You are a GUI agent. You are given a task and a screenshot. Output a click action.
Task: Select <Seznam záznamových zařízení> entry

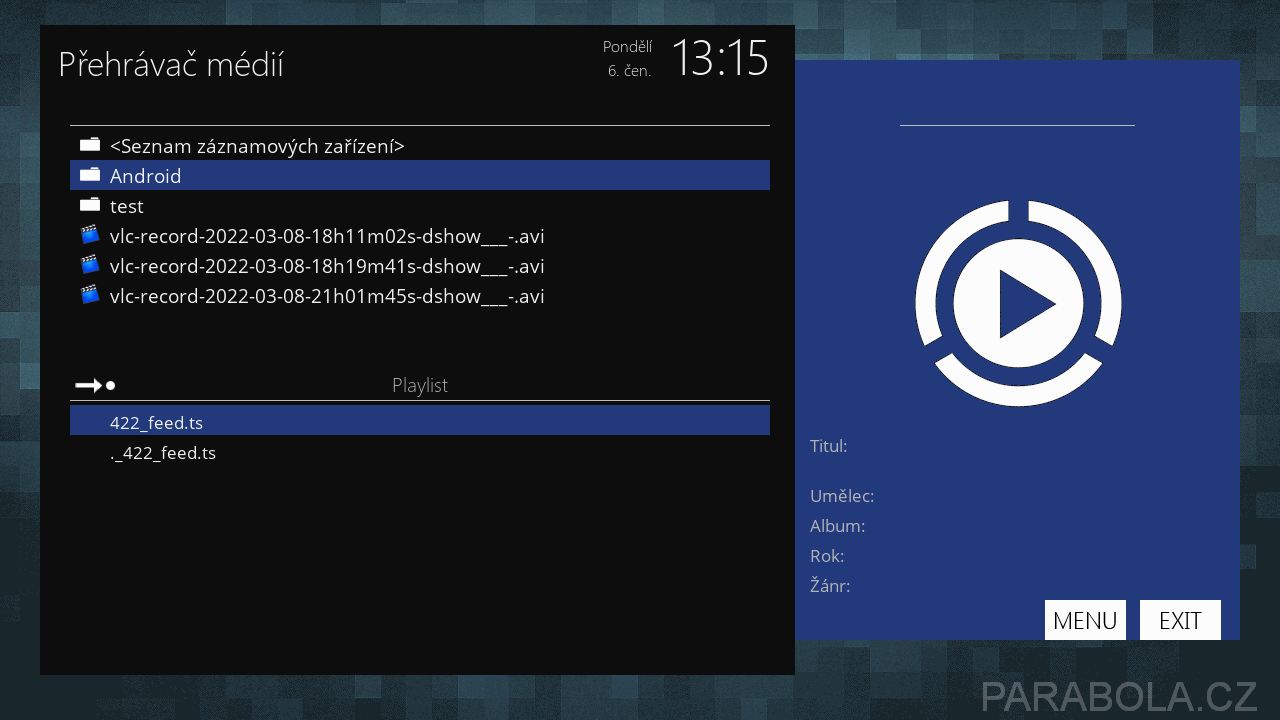click(x=420, y=145)
